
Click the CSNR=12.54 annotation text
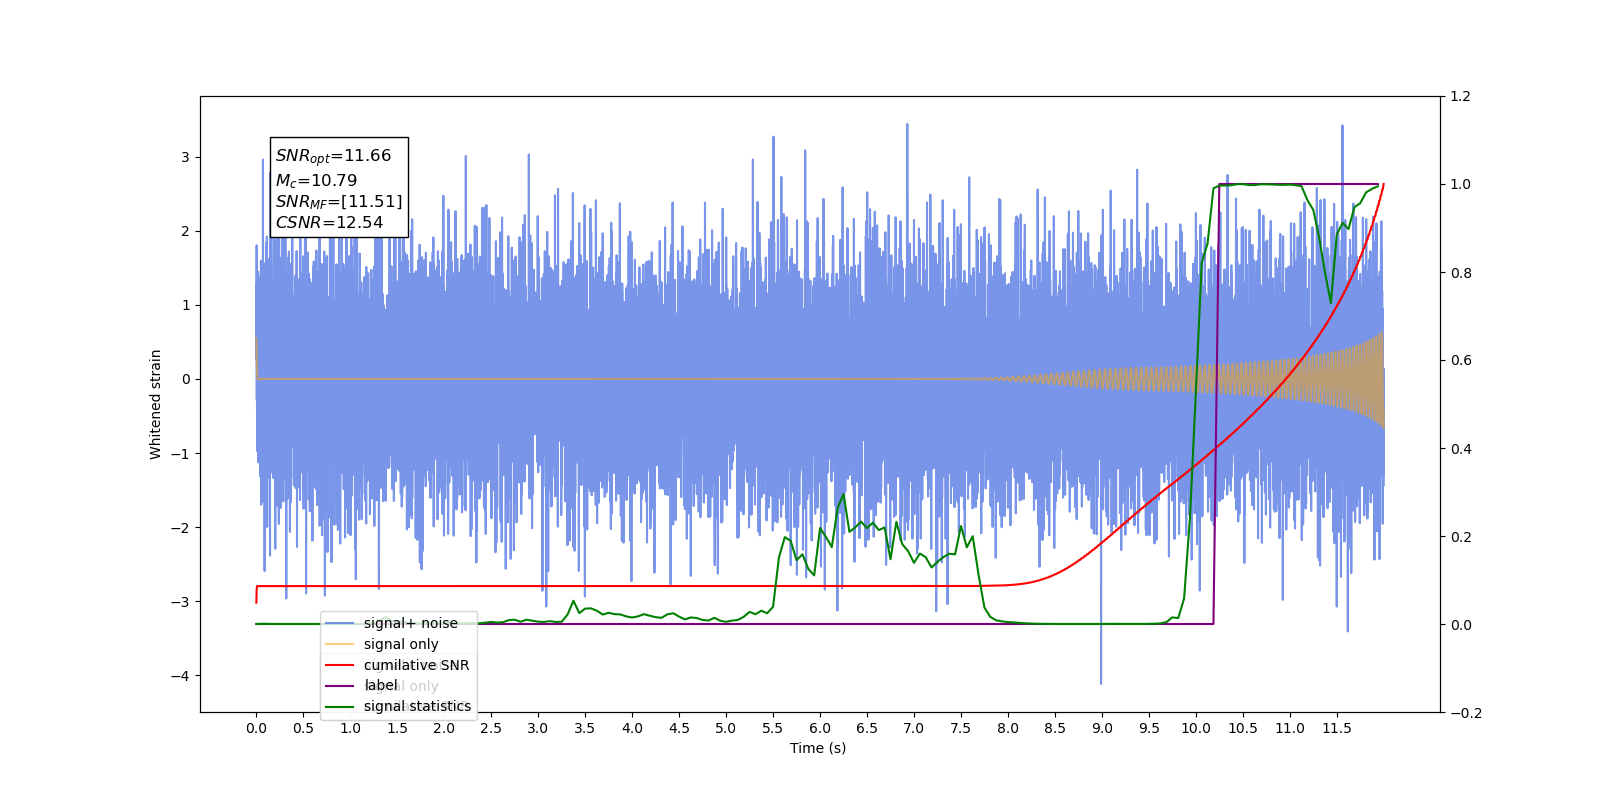329,222
